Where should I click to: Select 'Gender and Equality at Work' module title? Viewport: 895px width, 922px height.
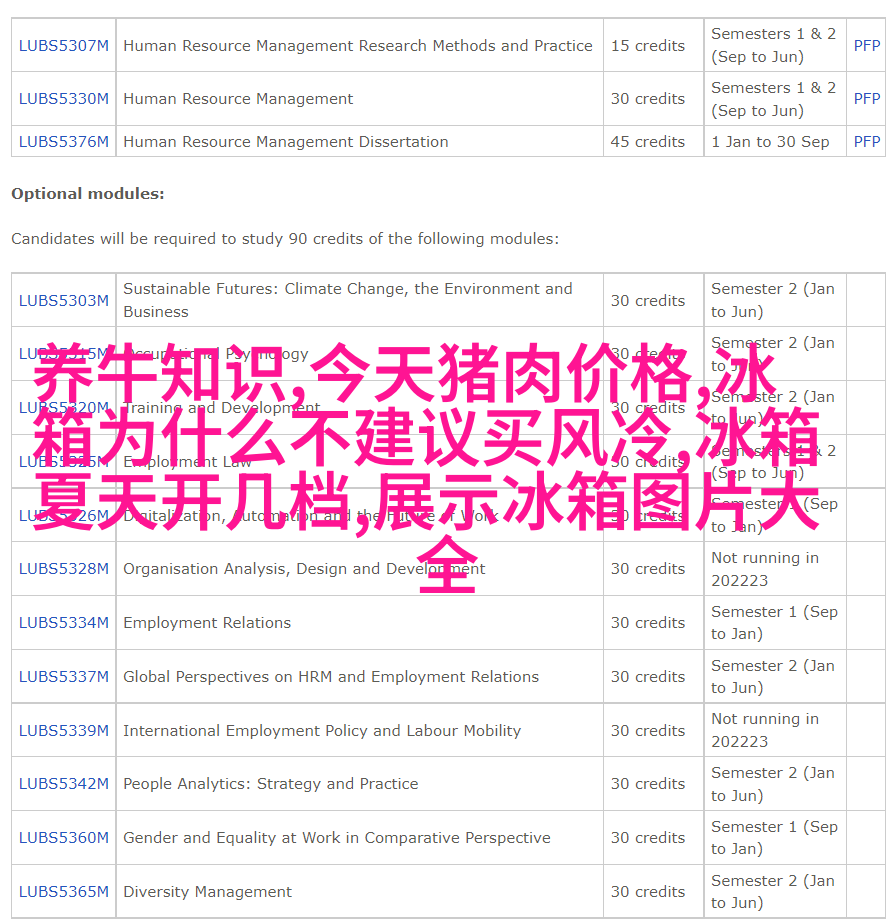coord(337,837)
